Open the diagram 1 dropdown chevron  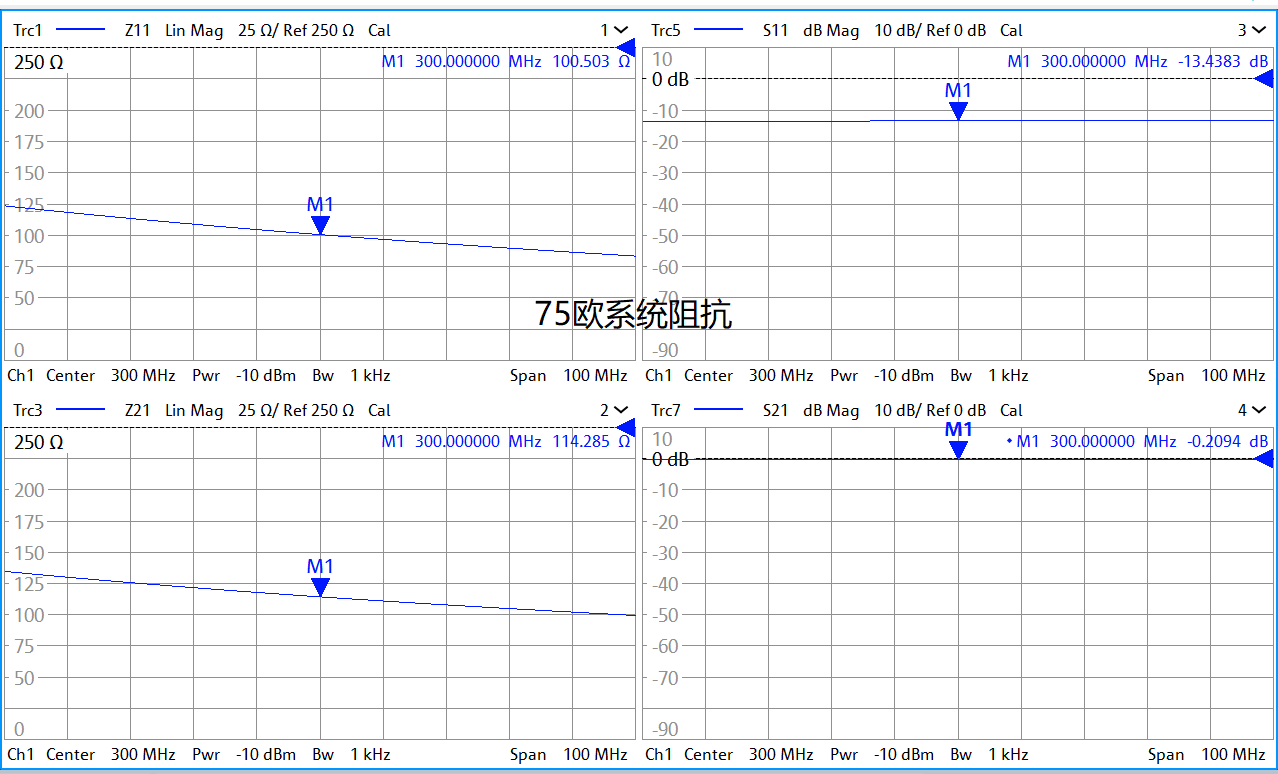click(621, 30)
